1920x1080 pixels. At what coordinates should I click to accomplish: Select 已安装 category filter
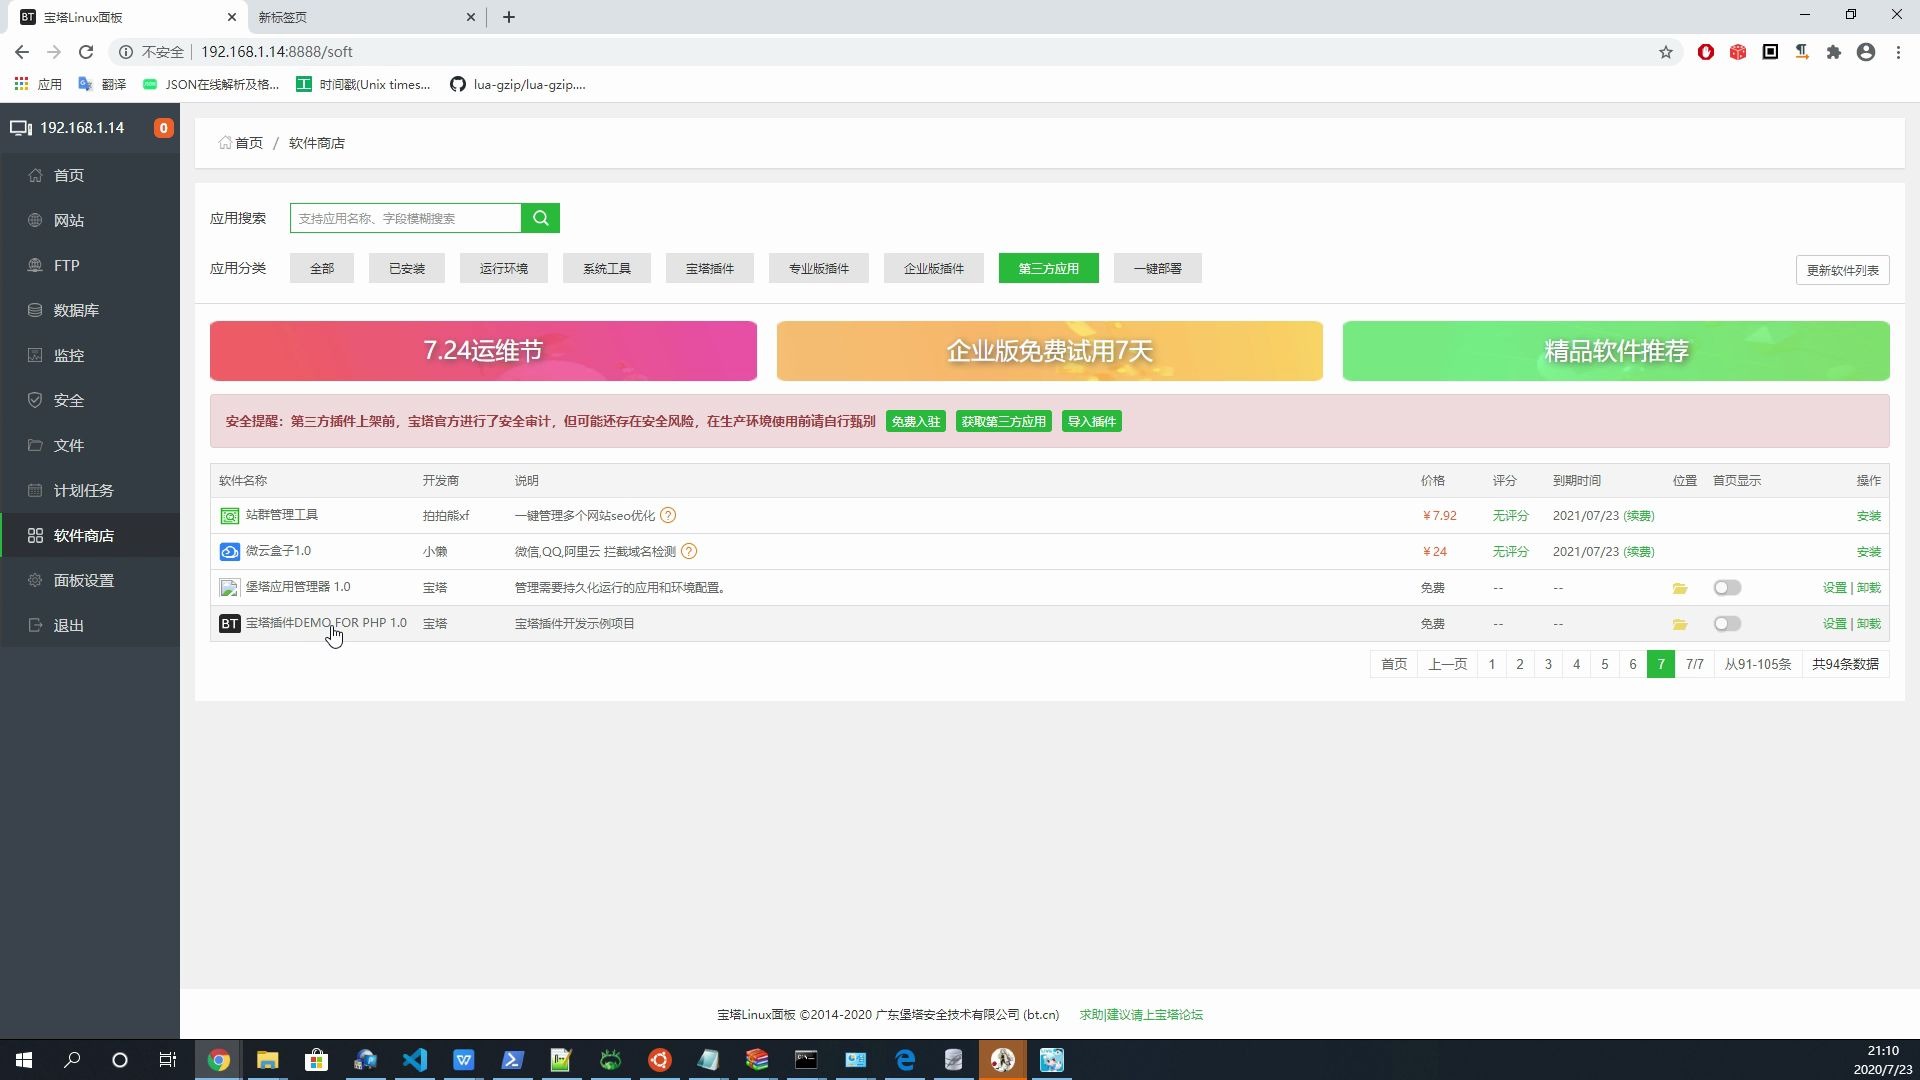(x=407, y=268)
